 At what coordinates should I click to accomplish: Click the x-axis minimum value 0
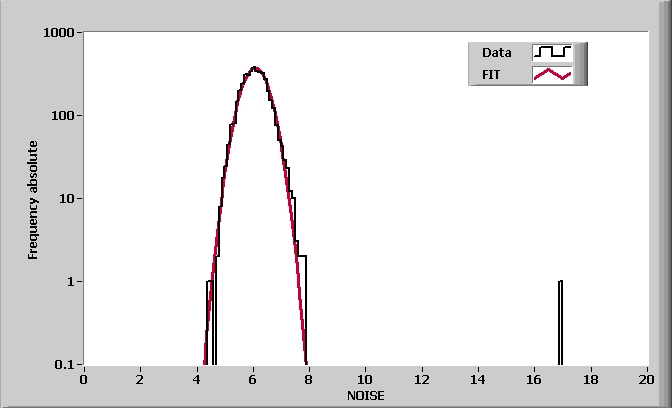point(84,379)
